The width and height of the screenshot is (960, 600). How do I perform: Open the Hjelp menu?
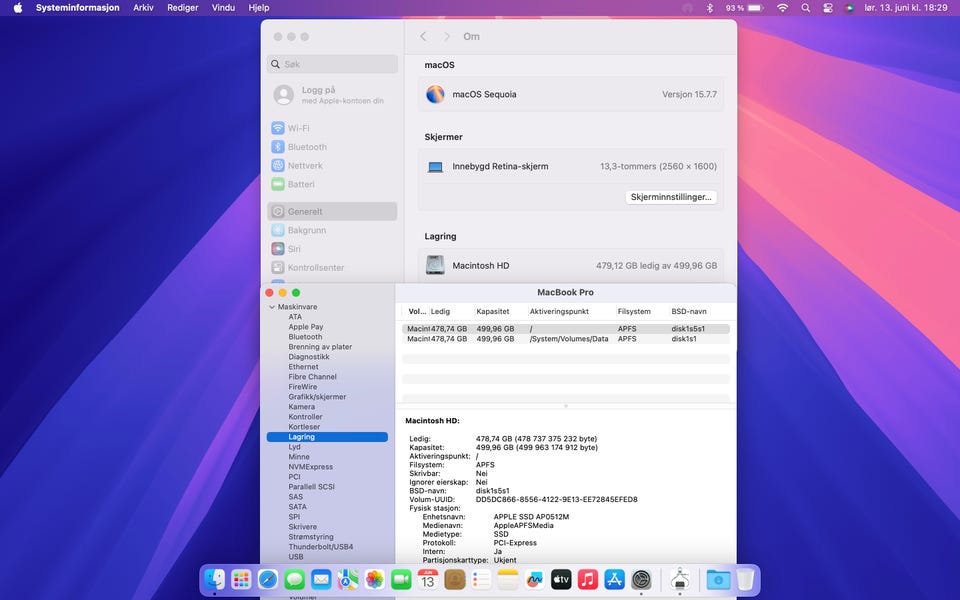[258, 8]
